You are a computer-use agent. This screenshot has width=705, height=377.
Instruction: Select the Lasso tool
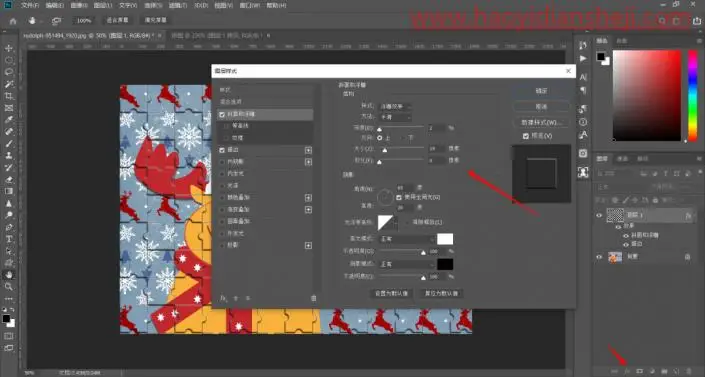pos(9,72)
